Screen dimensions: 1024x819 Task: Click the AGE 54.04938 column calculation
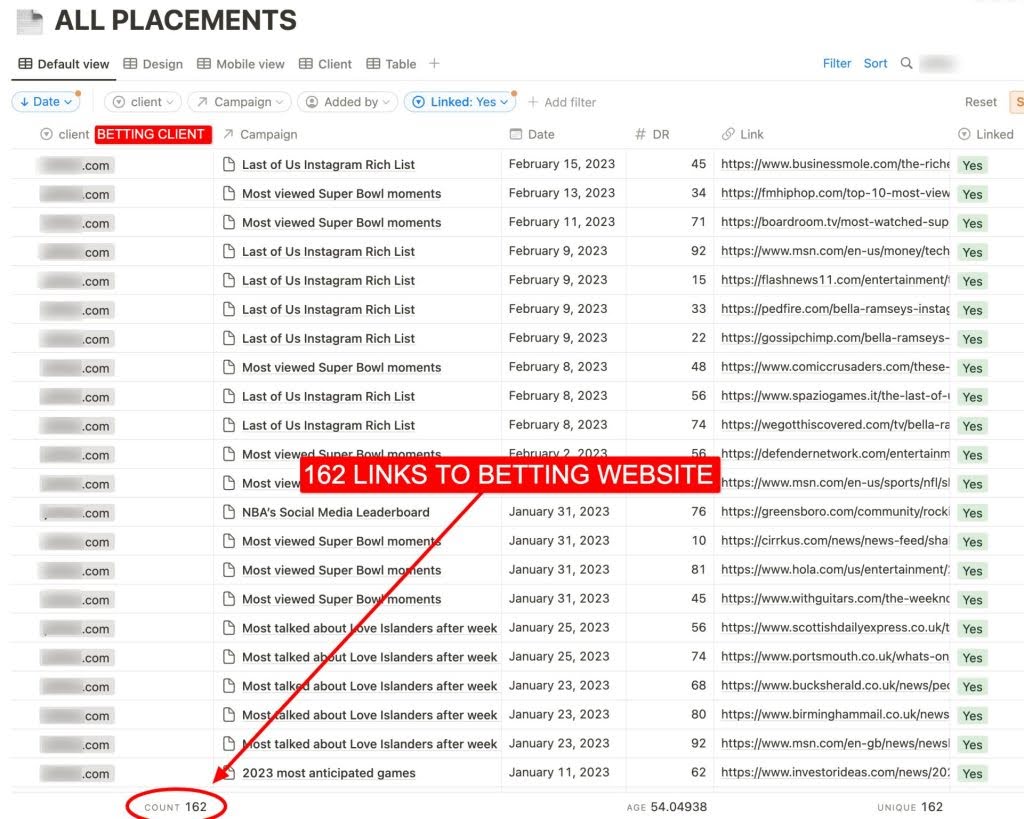point(666,807)
